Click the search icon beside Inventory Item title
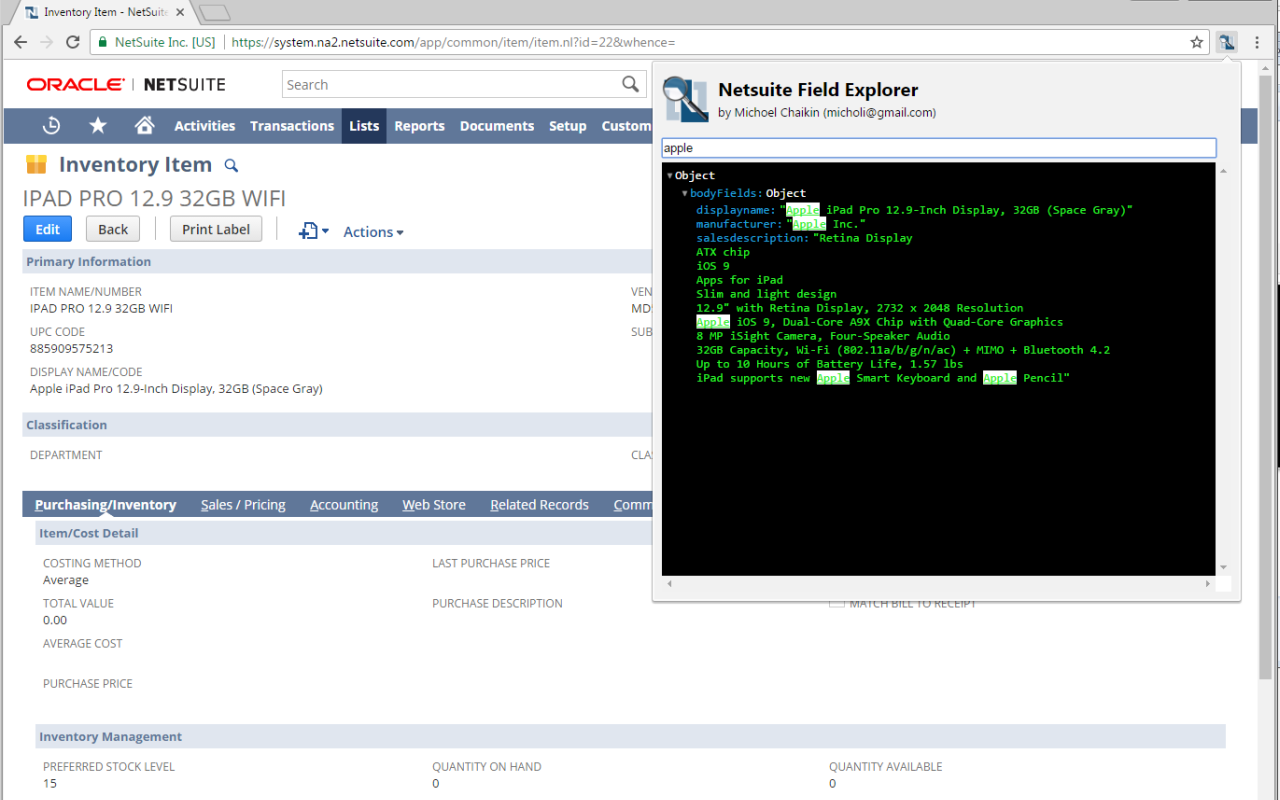This screenshot has width=1280, height=800. pos(231,164)
